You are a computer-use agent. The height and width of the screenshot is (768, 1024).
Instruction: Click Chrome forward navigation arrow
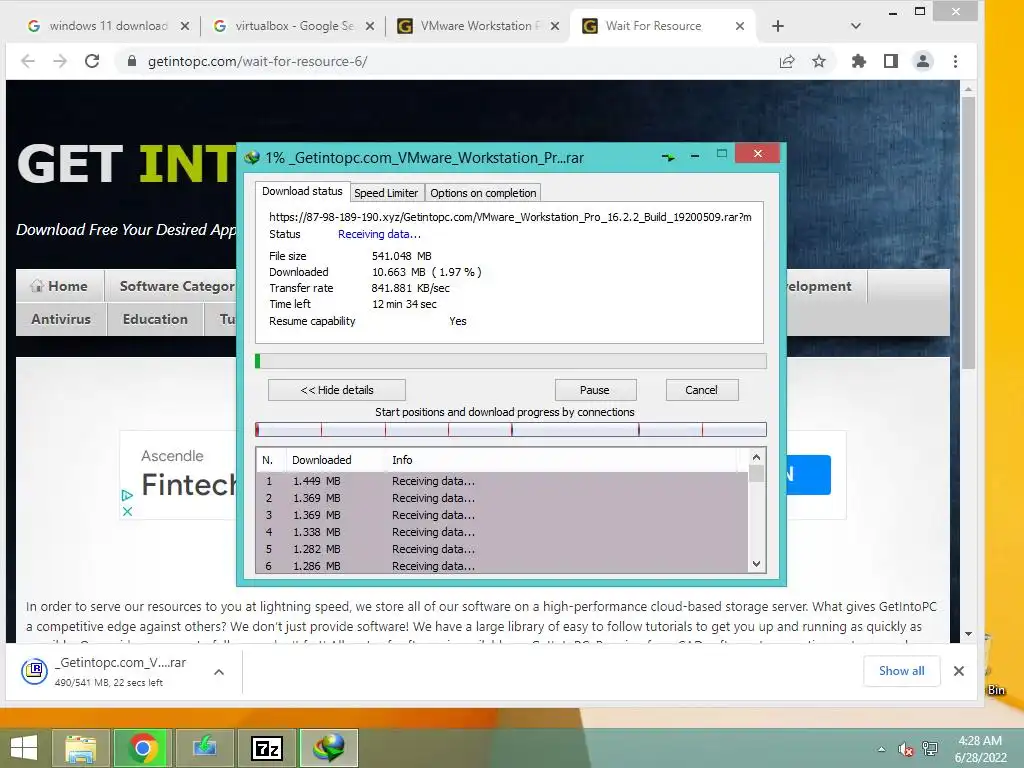59,61
